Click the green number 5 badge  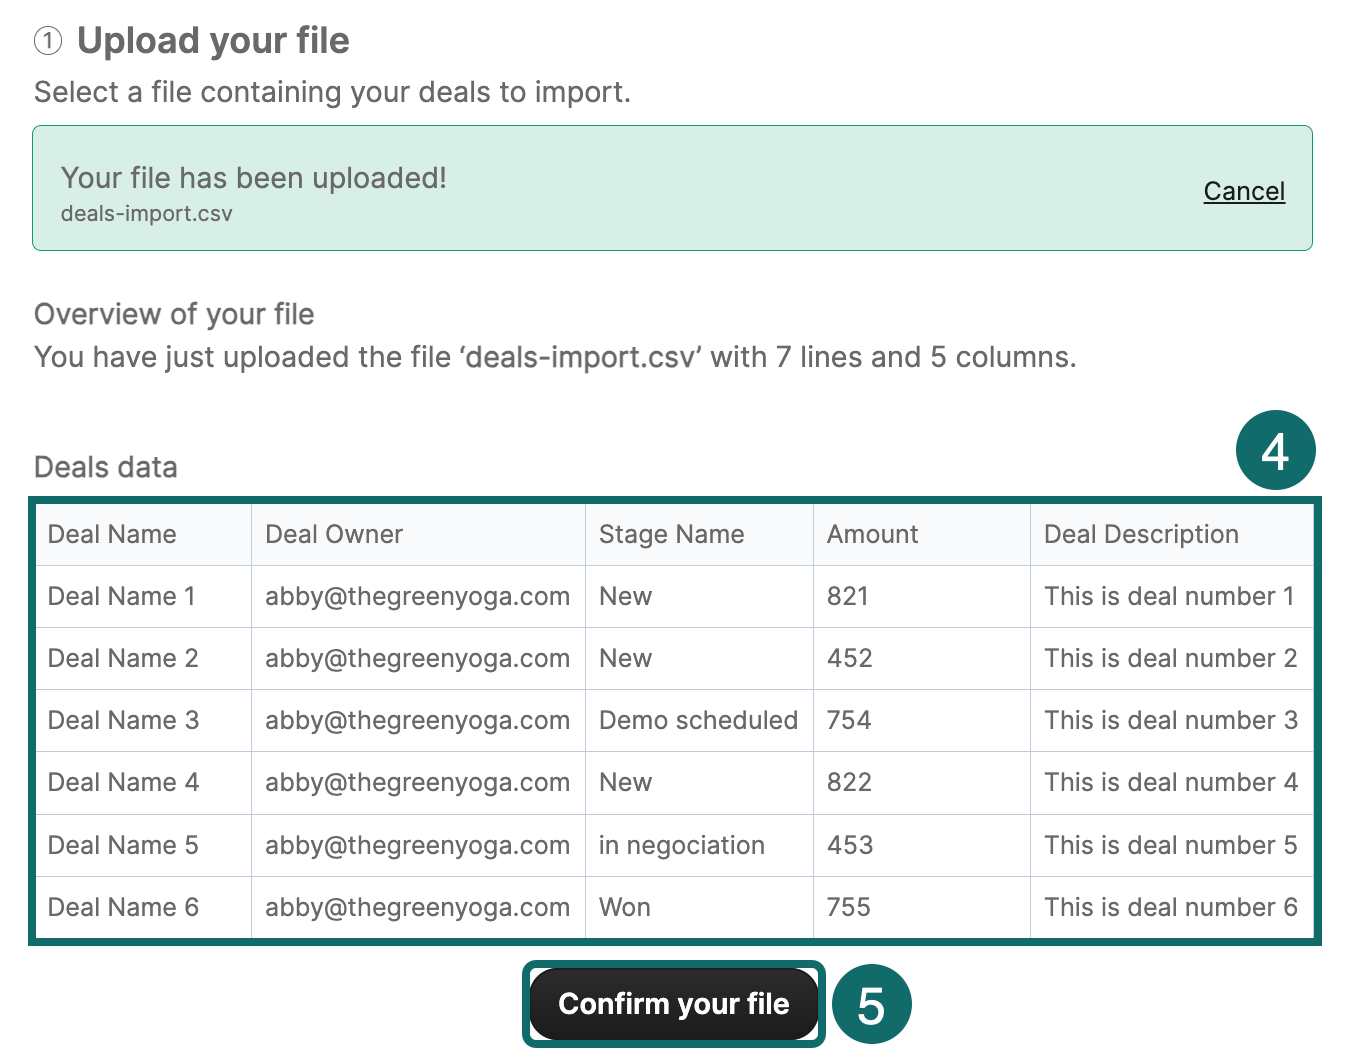[x=871, y=1004]
